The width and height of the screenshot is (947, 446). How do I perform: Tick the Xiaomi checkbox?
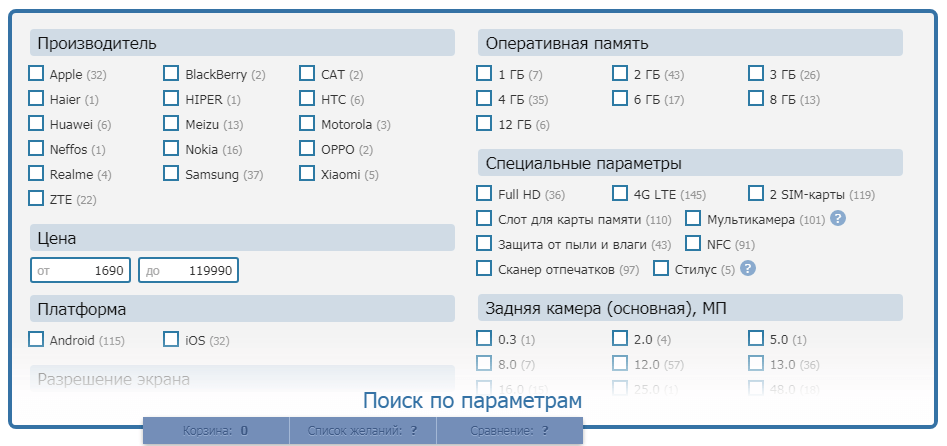coord(308,174)
